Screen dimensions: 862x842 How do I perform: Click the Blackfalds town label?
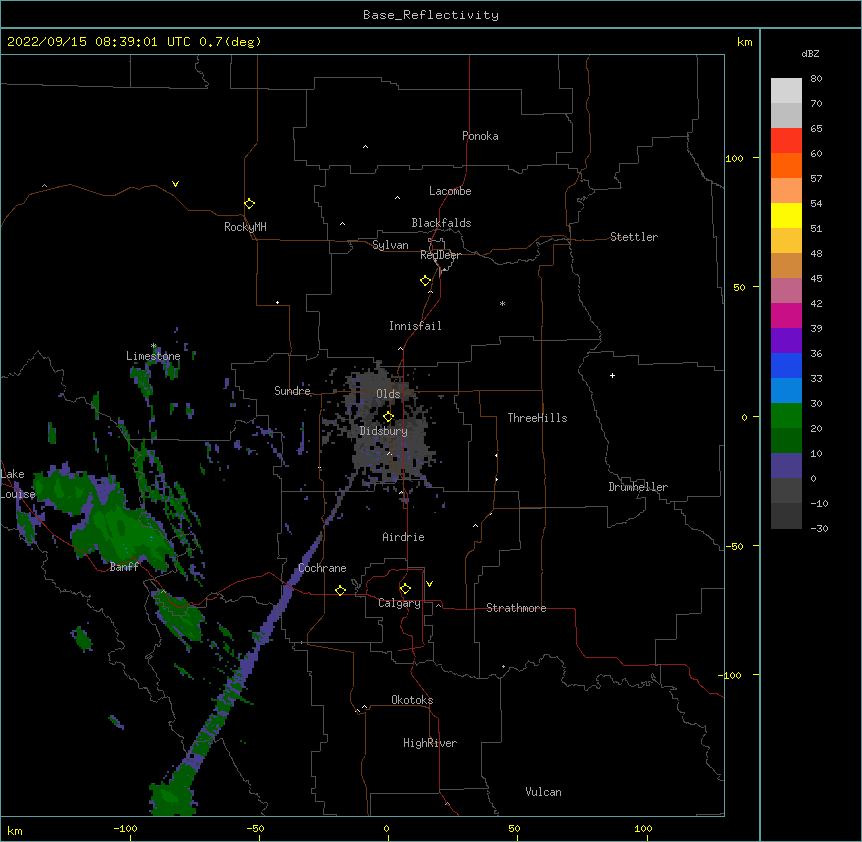pos(441,223)
